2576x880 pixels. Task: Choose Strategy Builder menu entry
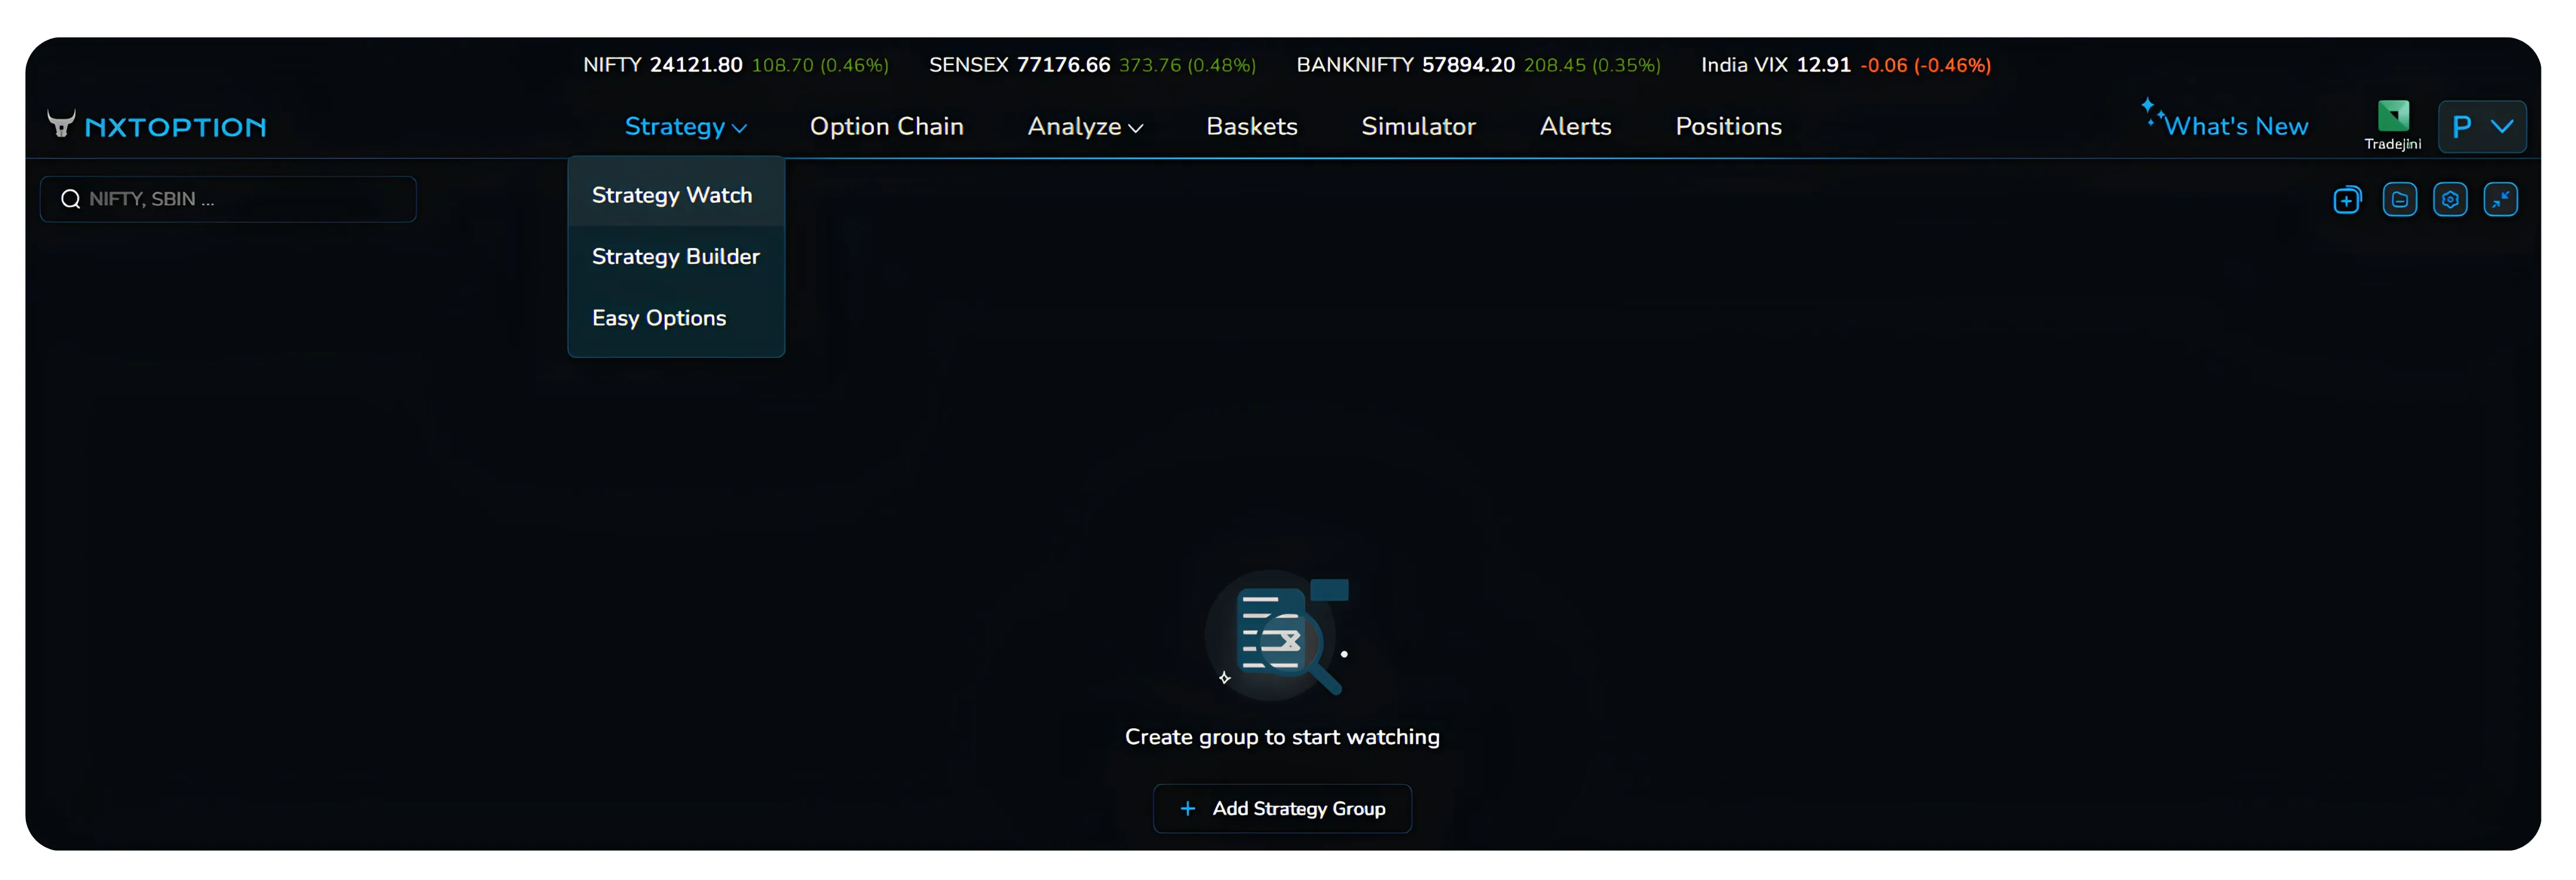pos(676,257)
